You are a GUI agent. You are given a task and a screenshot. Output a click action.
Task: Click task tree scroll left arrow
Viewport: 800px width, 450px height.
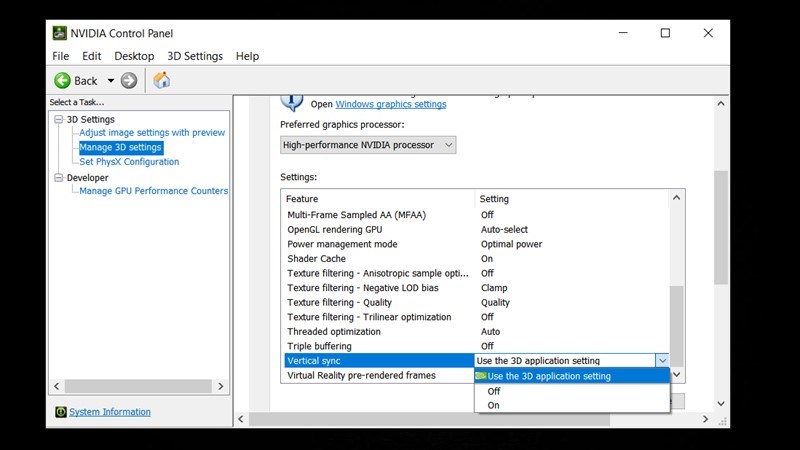pos(57,386)
